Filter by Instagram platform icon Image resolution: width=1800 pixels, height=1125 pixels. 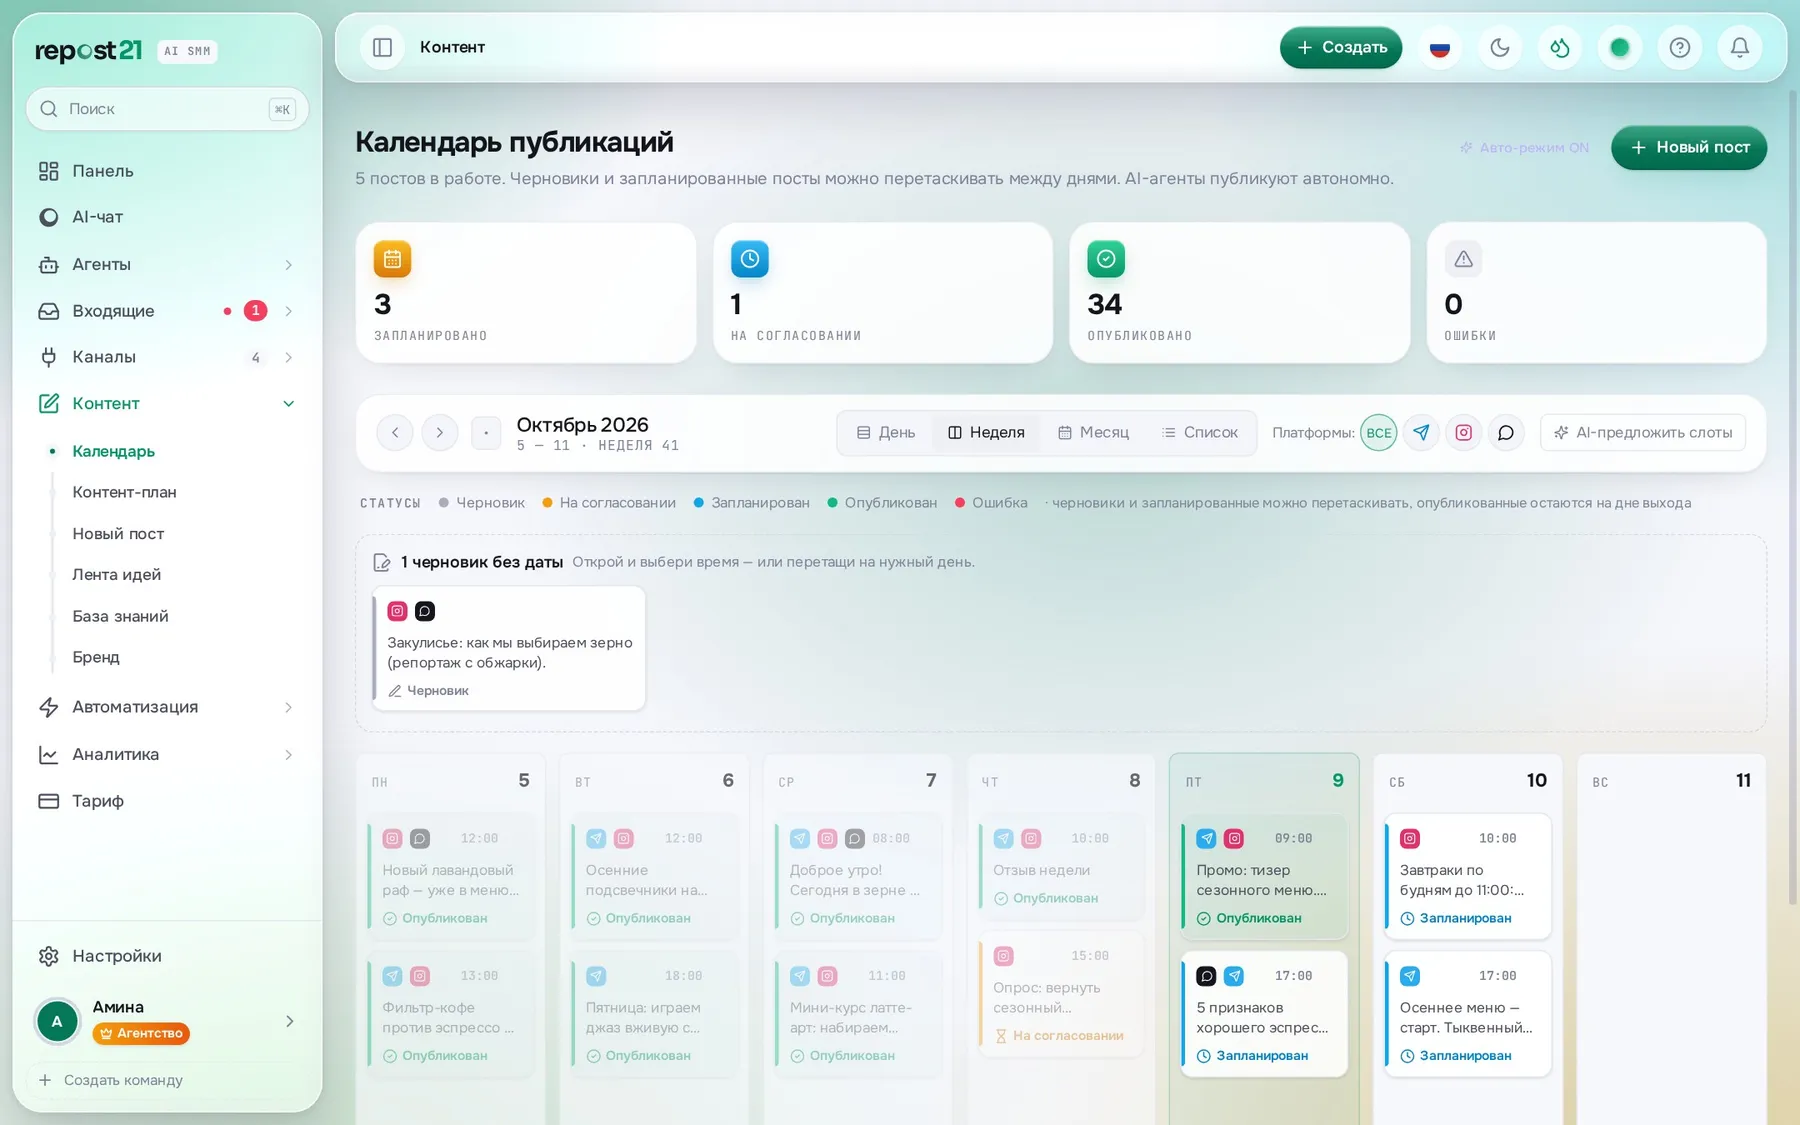pyautogui.click(x=1464, y=432)
